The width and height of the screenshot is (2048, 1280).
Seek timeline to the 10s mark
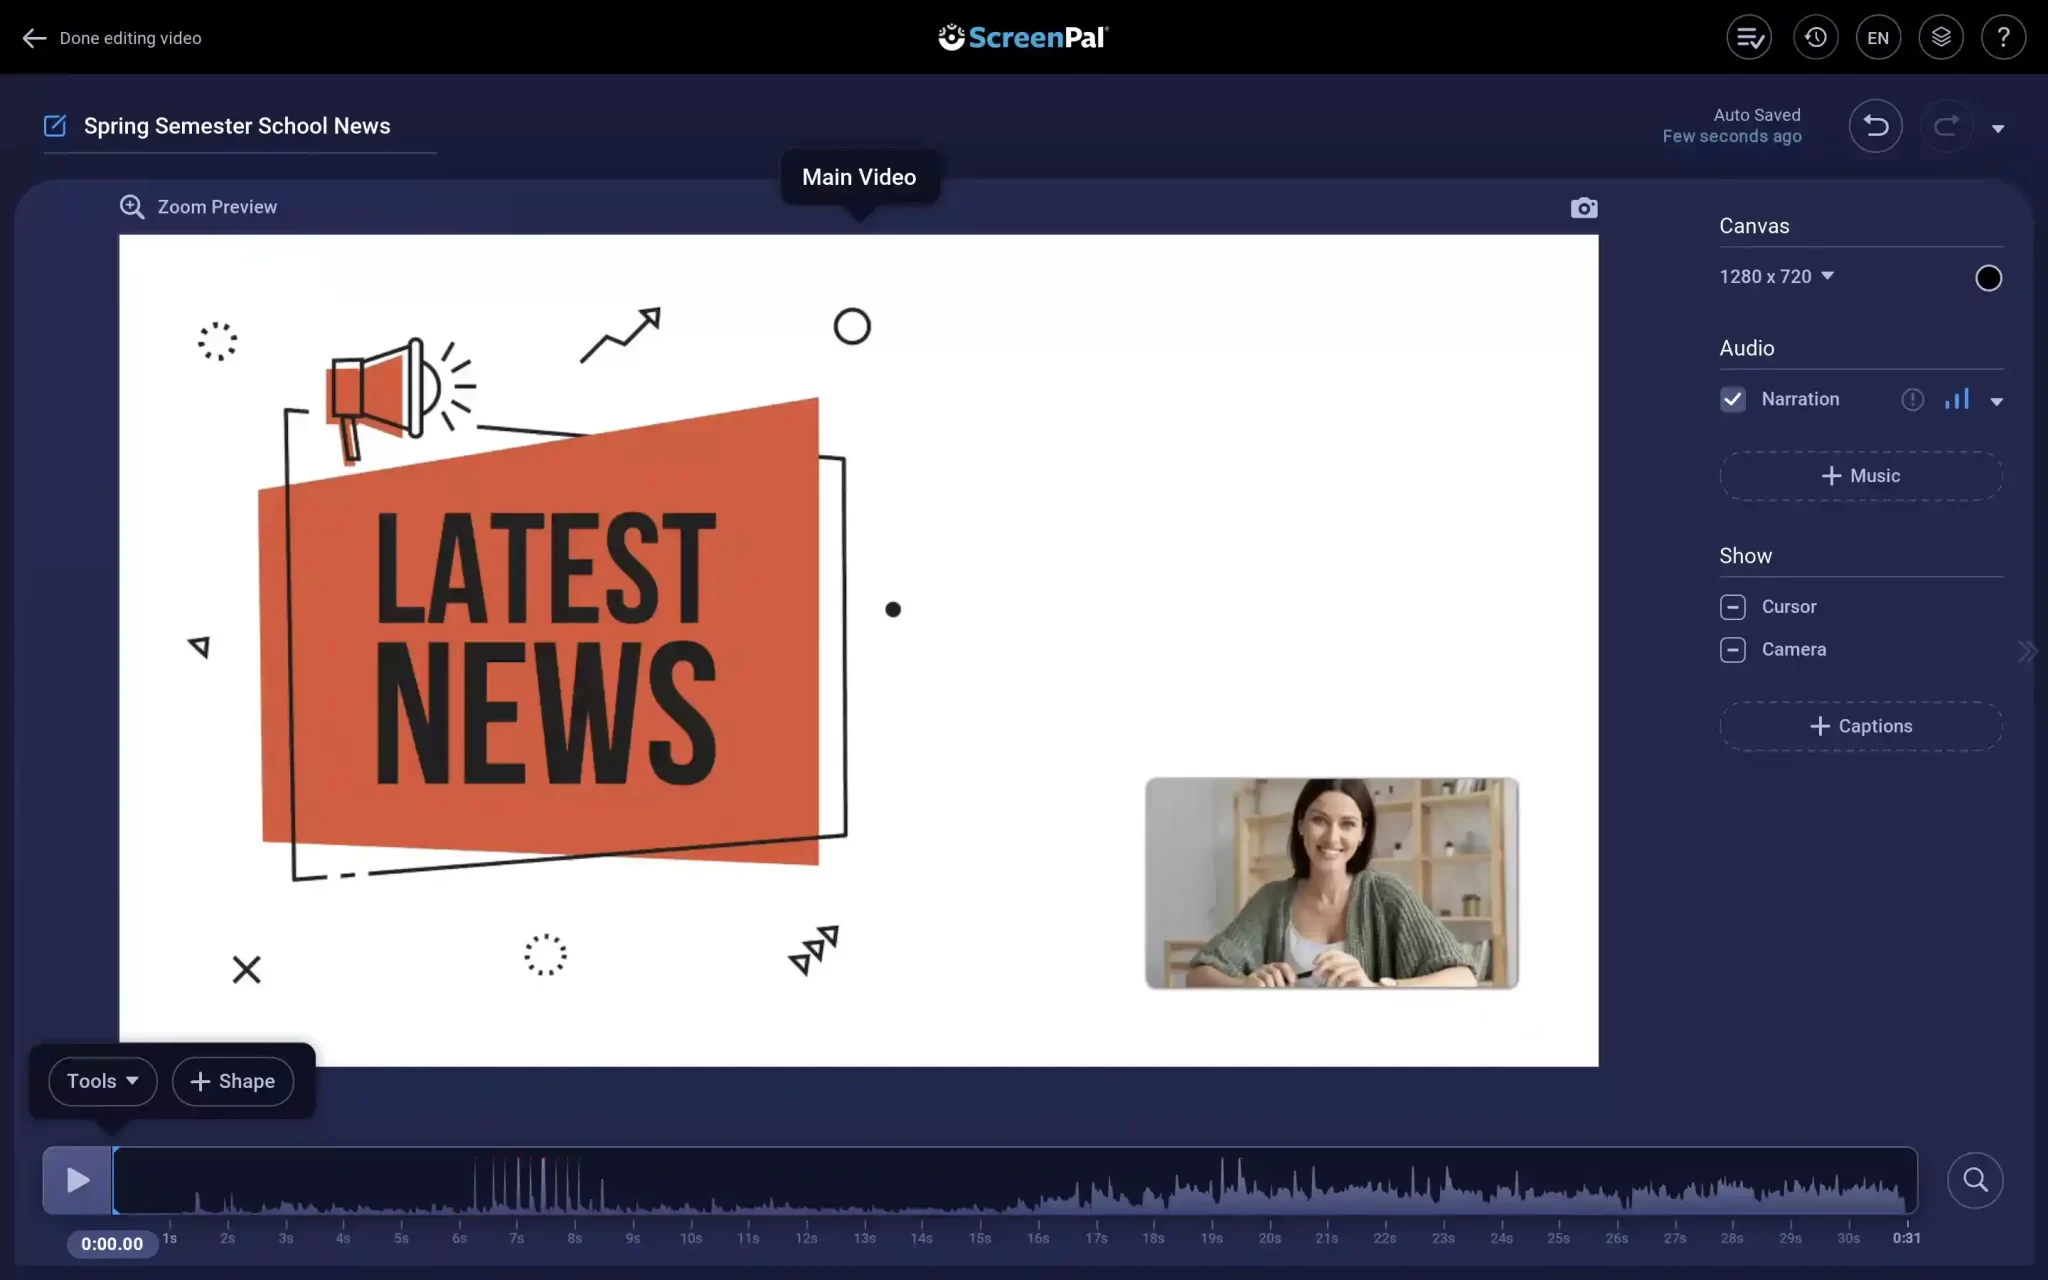click(691, 1238)
